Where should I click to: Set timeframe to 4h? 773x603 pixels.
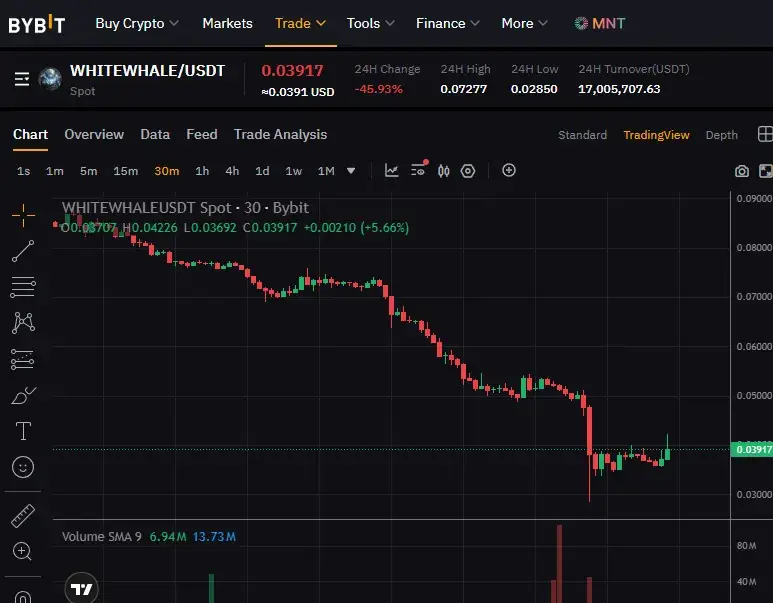(232, 171)
